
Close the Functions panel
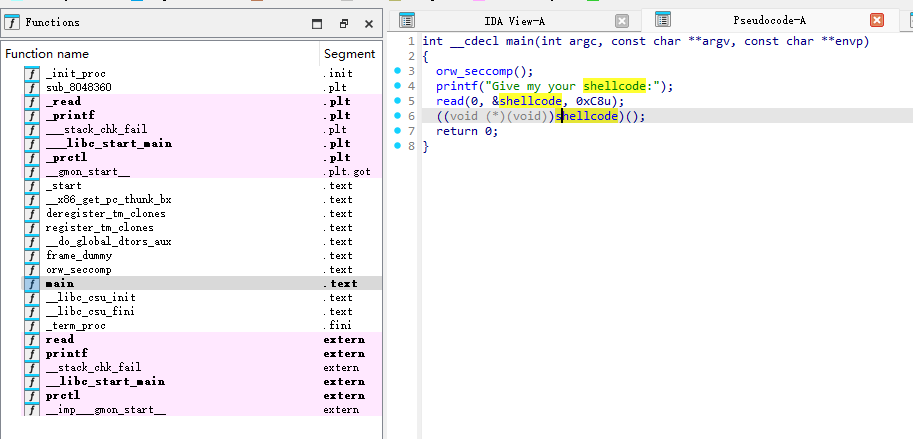tap(368, 23)
